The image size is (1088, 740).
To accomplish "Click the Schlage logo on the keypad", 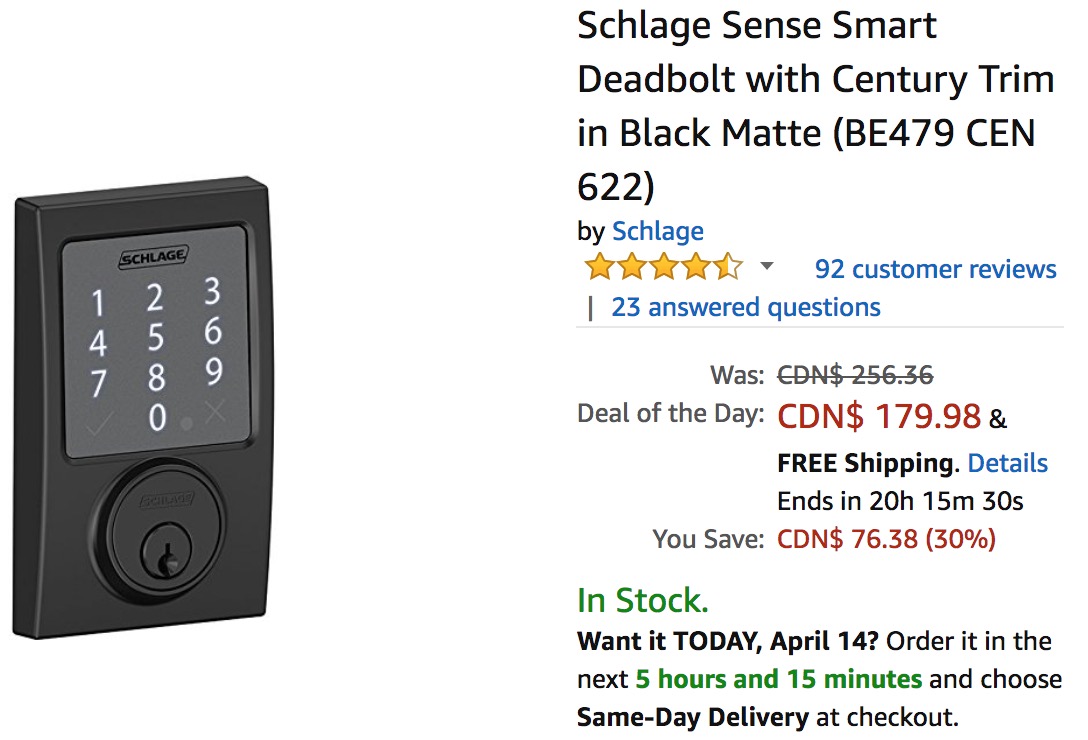I will click(x=153, y=257).
